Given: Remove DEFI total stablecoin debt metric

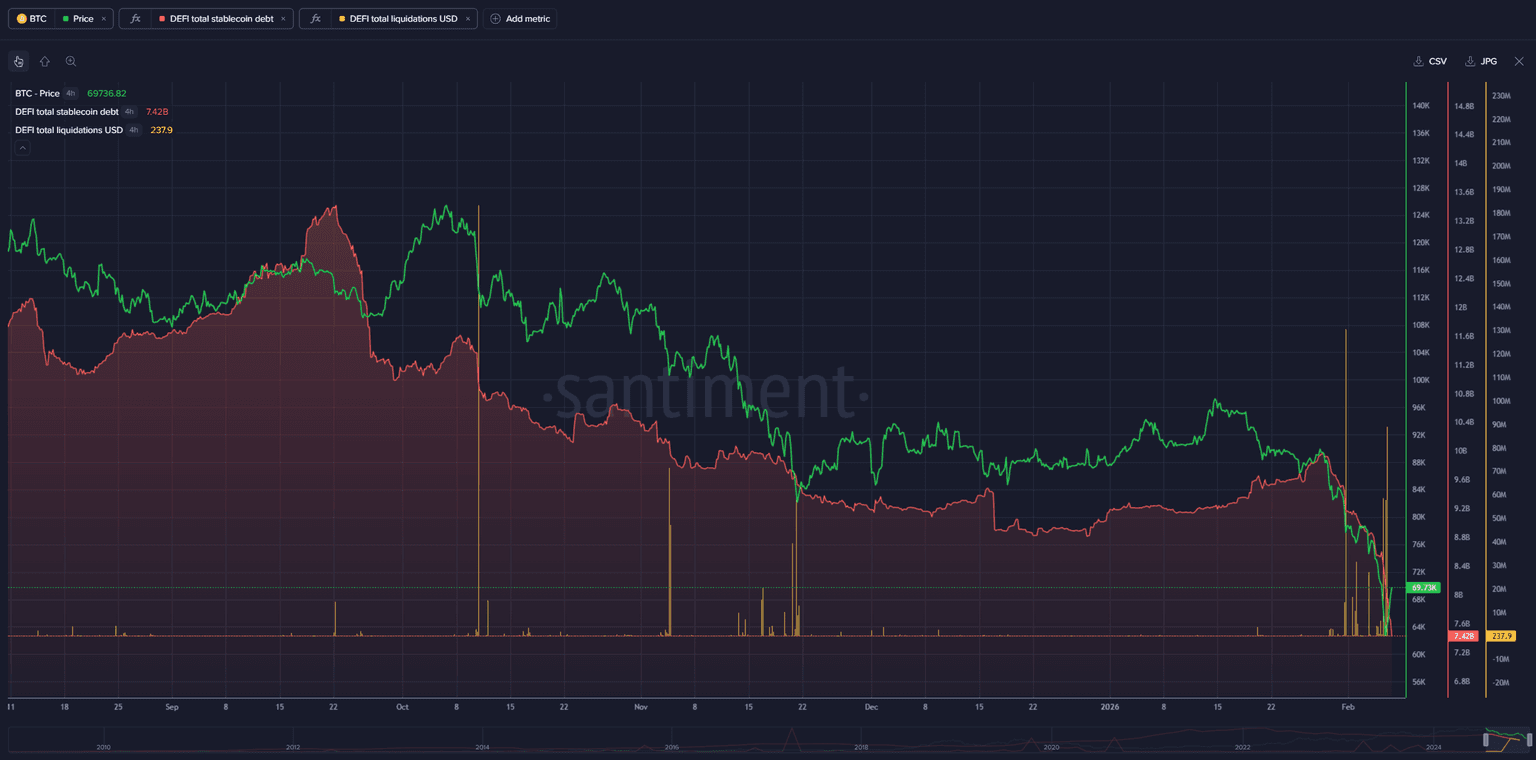Looking at the screenshot, I should (283, 19).
